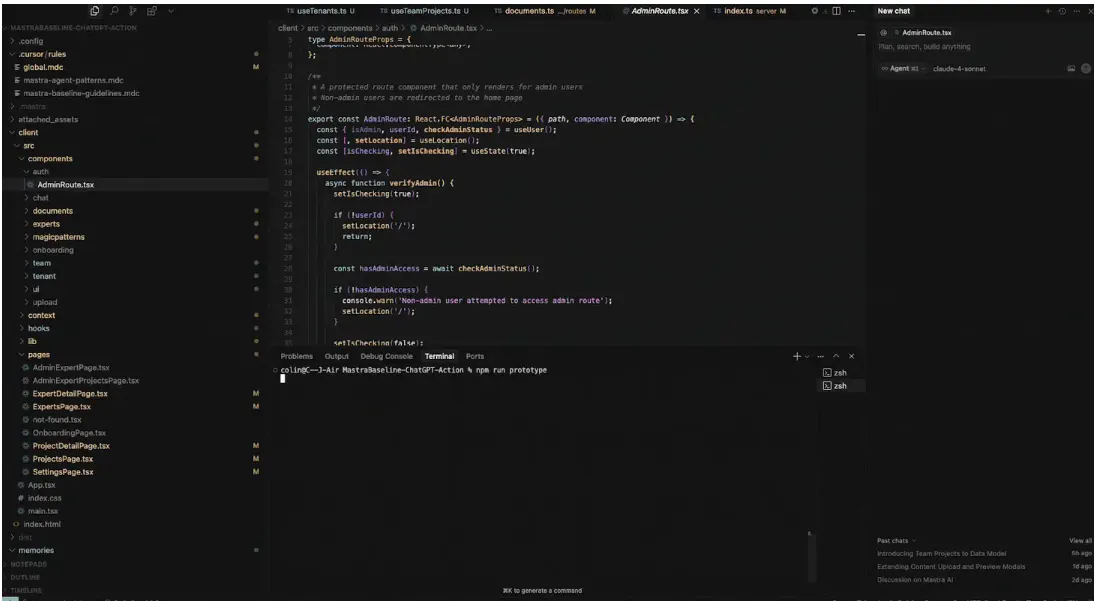
Task: Open 'Introducing Team Projects to Data Model' chat
Action: tap(941, 554)
